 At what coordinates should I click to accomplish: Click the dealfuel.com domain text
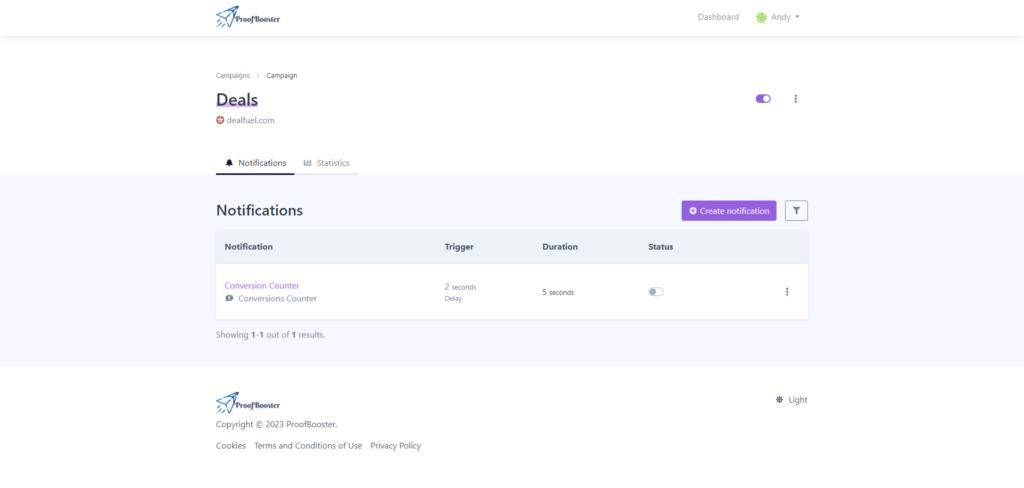tap(250, 120)
